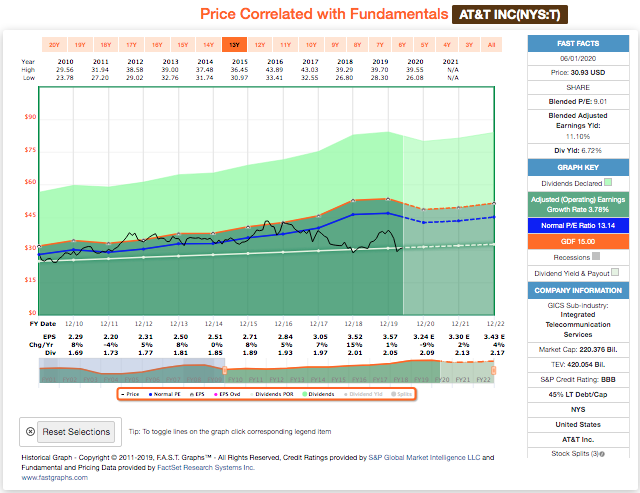The image size is (640, 493).
Task: Switch to the 18Y time range
Action: (106, 45)
